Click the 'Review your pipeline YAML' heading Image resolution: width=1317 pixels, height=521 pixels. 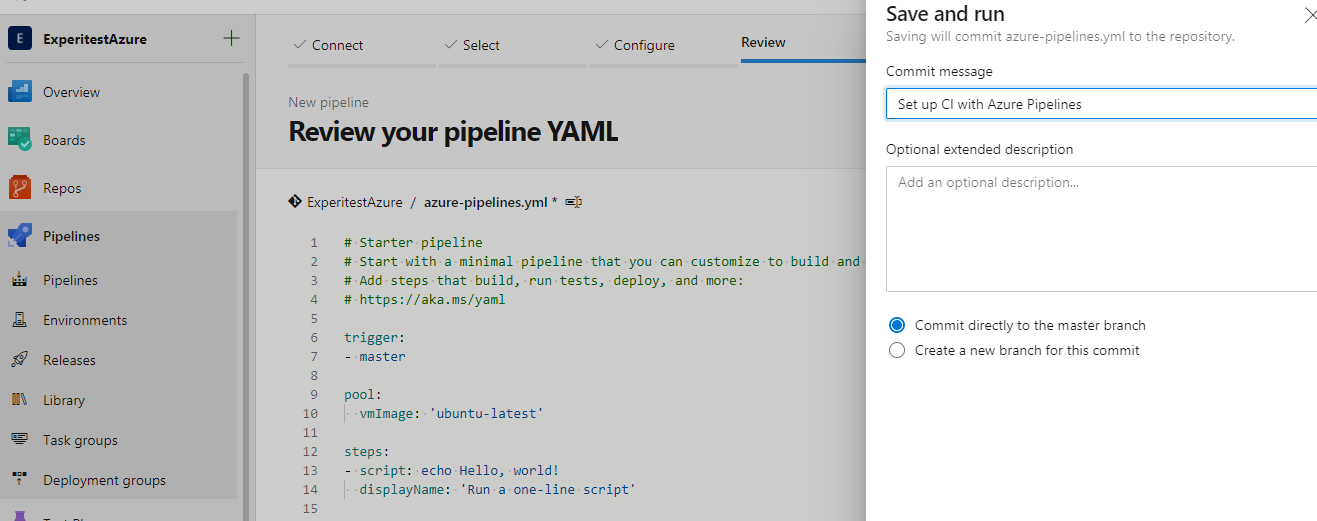point(453,131)
